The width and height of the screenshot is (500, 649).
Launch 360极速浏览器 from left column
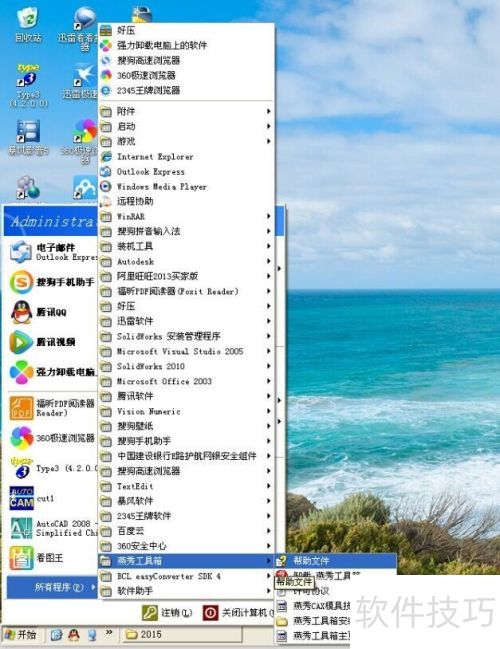[x=52, y=438]
